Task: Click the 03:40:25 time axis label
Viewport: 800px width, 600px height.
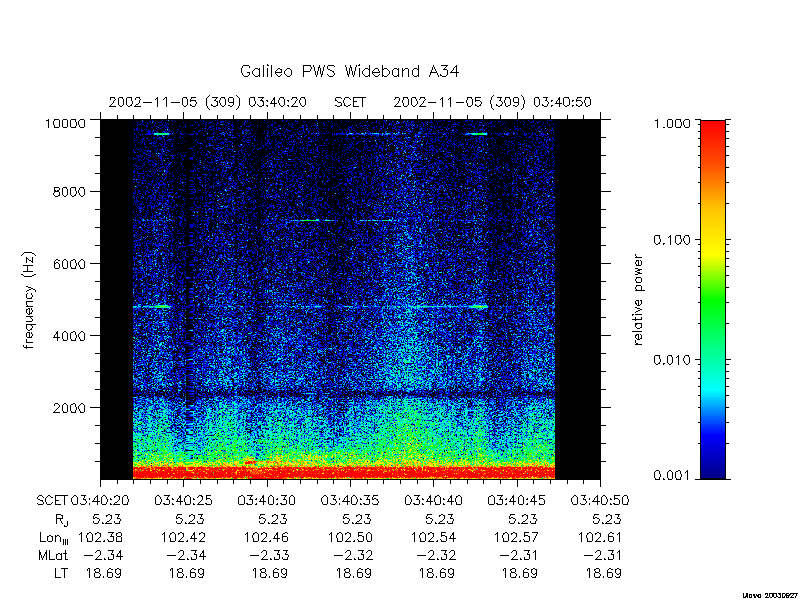Action: [x=184, y=501]
